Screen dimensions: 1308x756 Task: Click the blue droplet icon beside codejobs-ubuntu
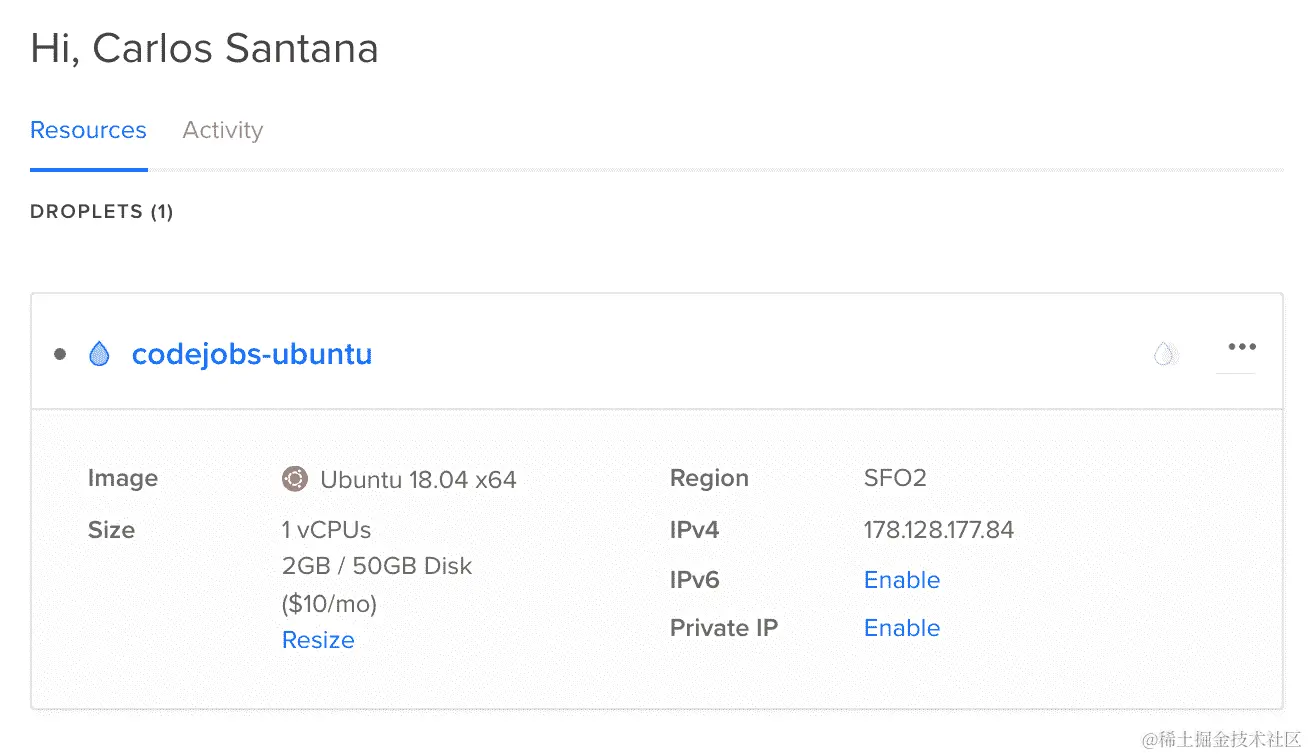(99, 354)
